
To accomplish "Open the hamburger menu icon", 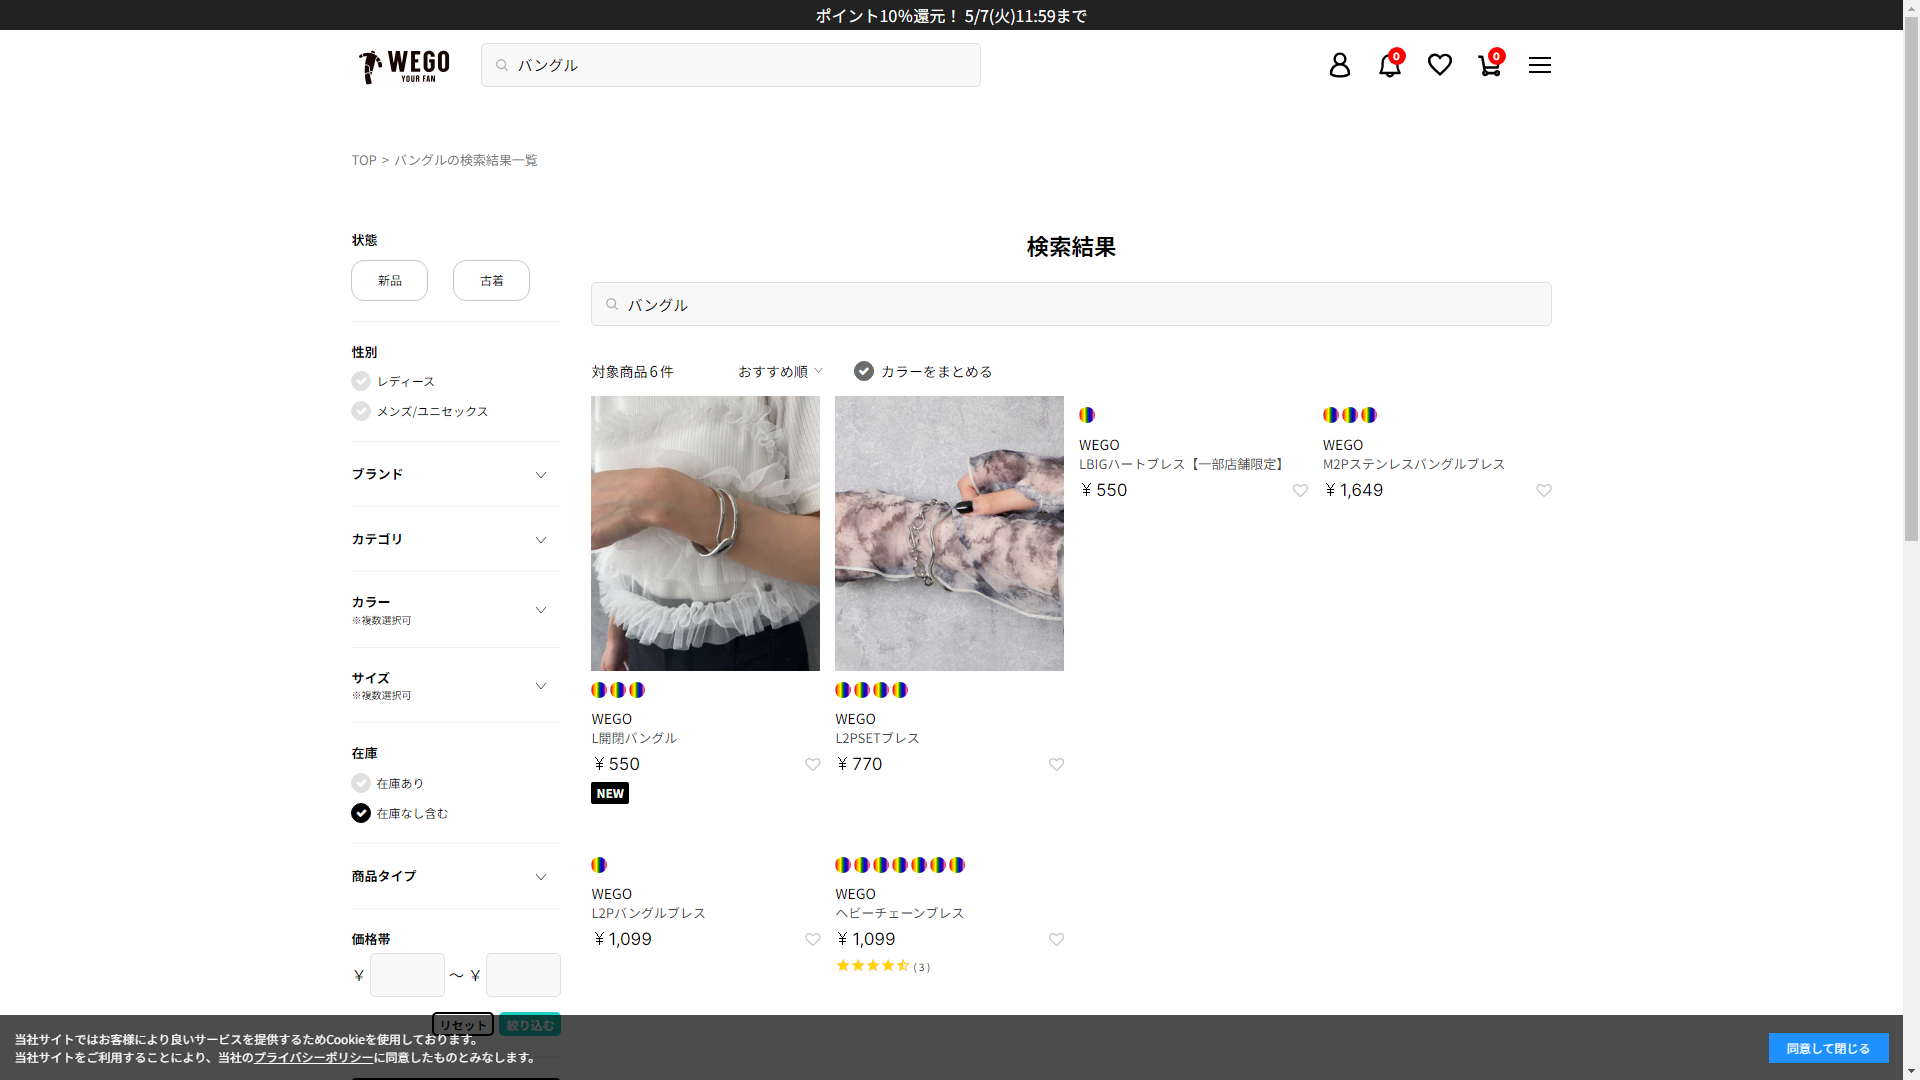I will pyautogui.click(x=1539, y=65).
